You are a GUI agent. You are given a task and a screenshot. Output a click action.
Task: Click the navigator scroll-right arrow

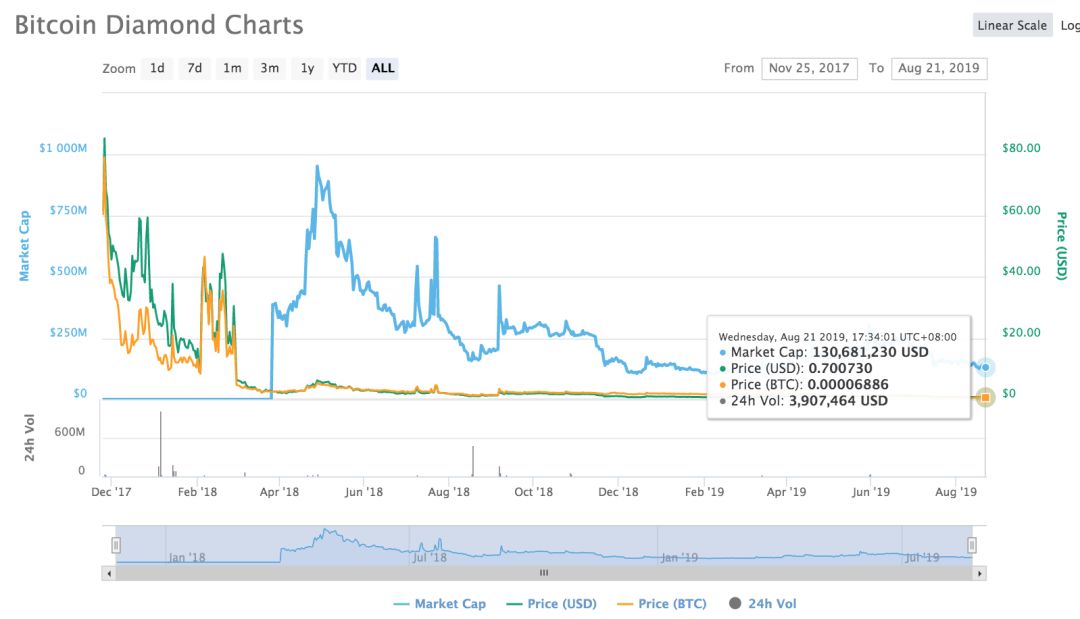[x=979, y=573]
